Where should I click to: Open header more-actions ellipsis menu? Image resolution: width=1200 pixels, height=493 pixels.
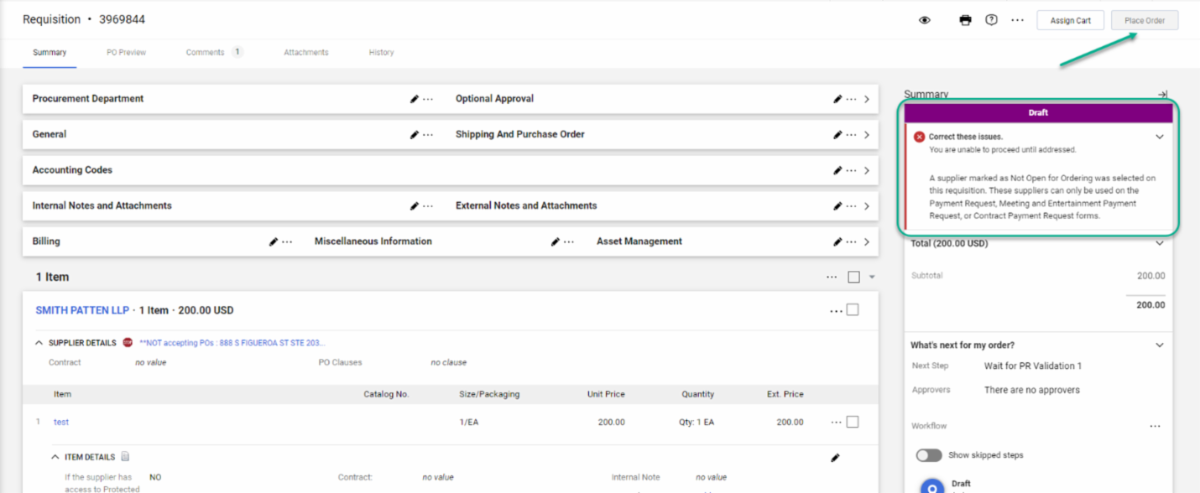(1017, 20)
